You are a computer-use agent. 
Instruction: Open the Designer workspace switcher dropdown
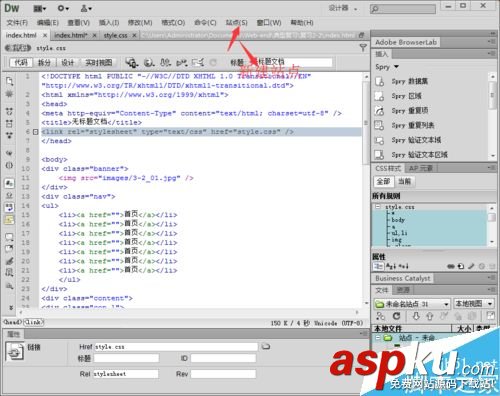click(343, 8)
